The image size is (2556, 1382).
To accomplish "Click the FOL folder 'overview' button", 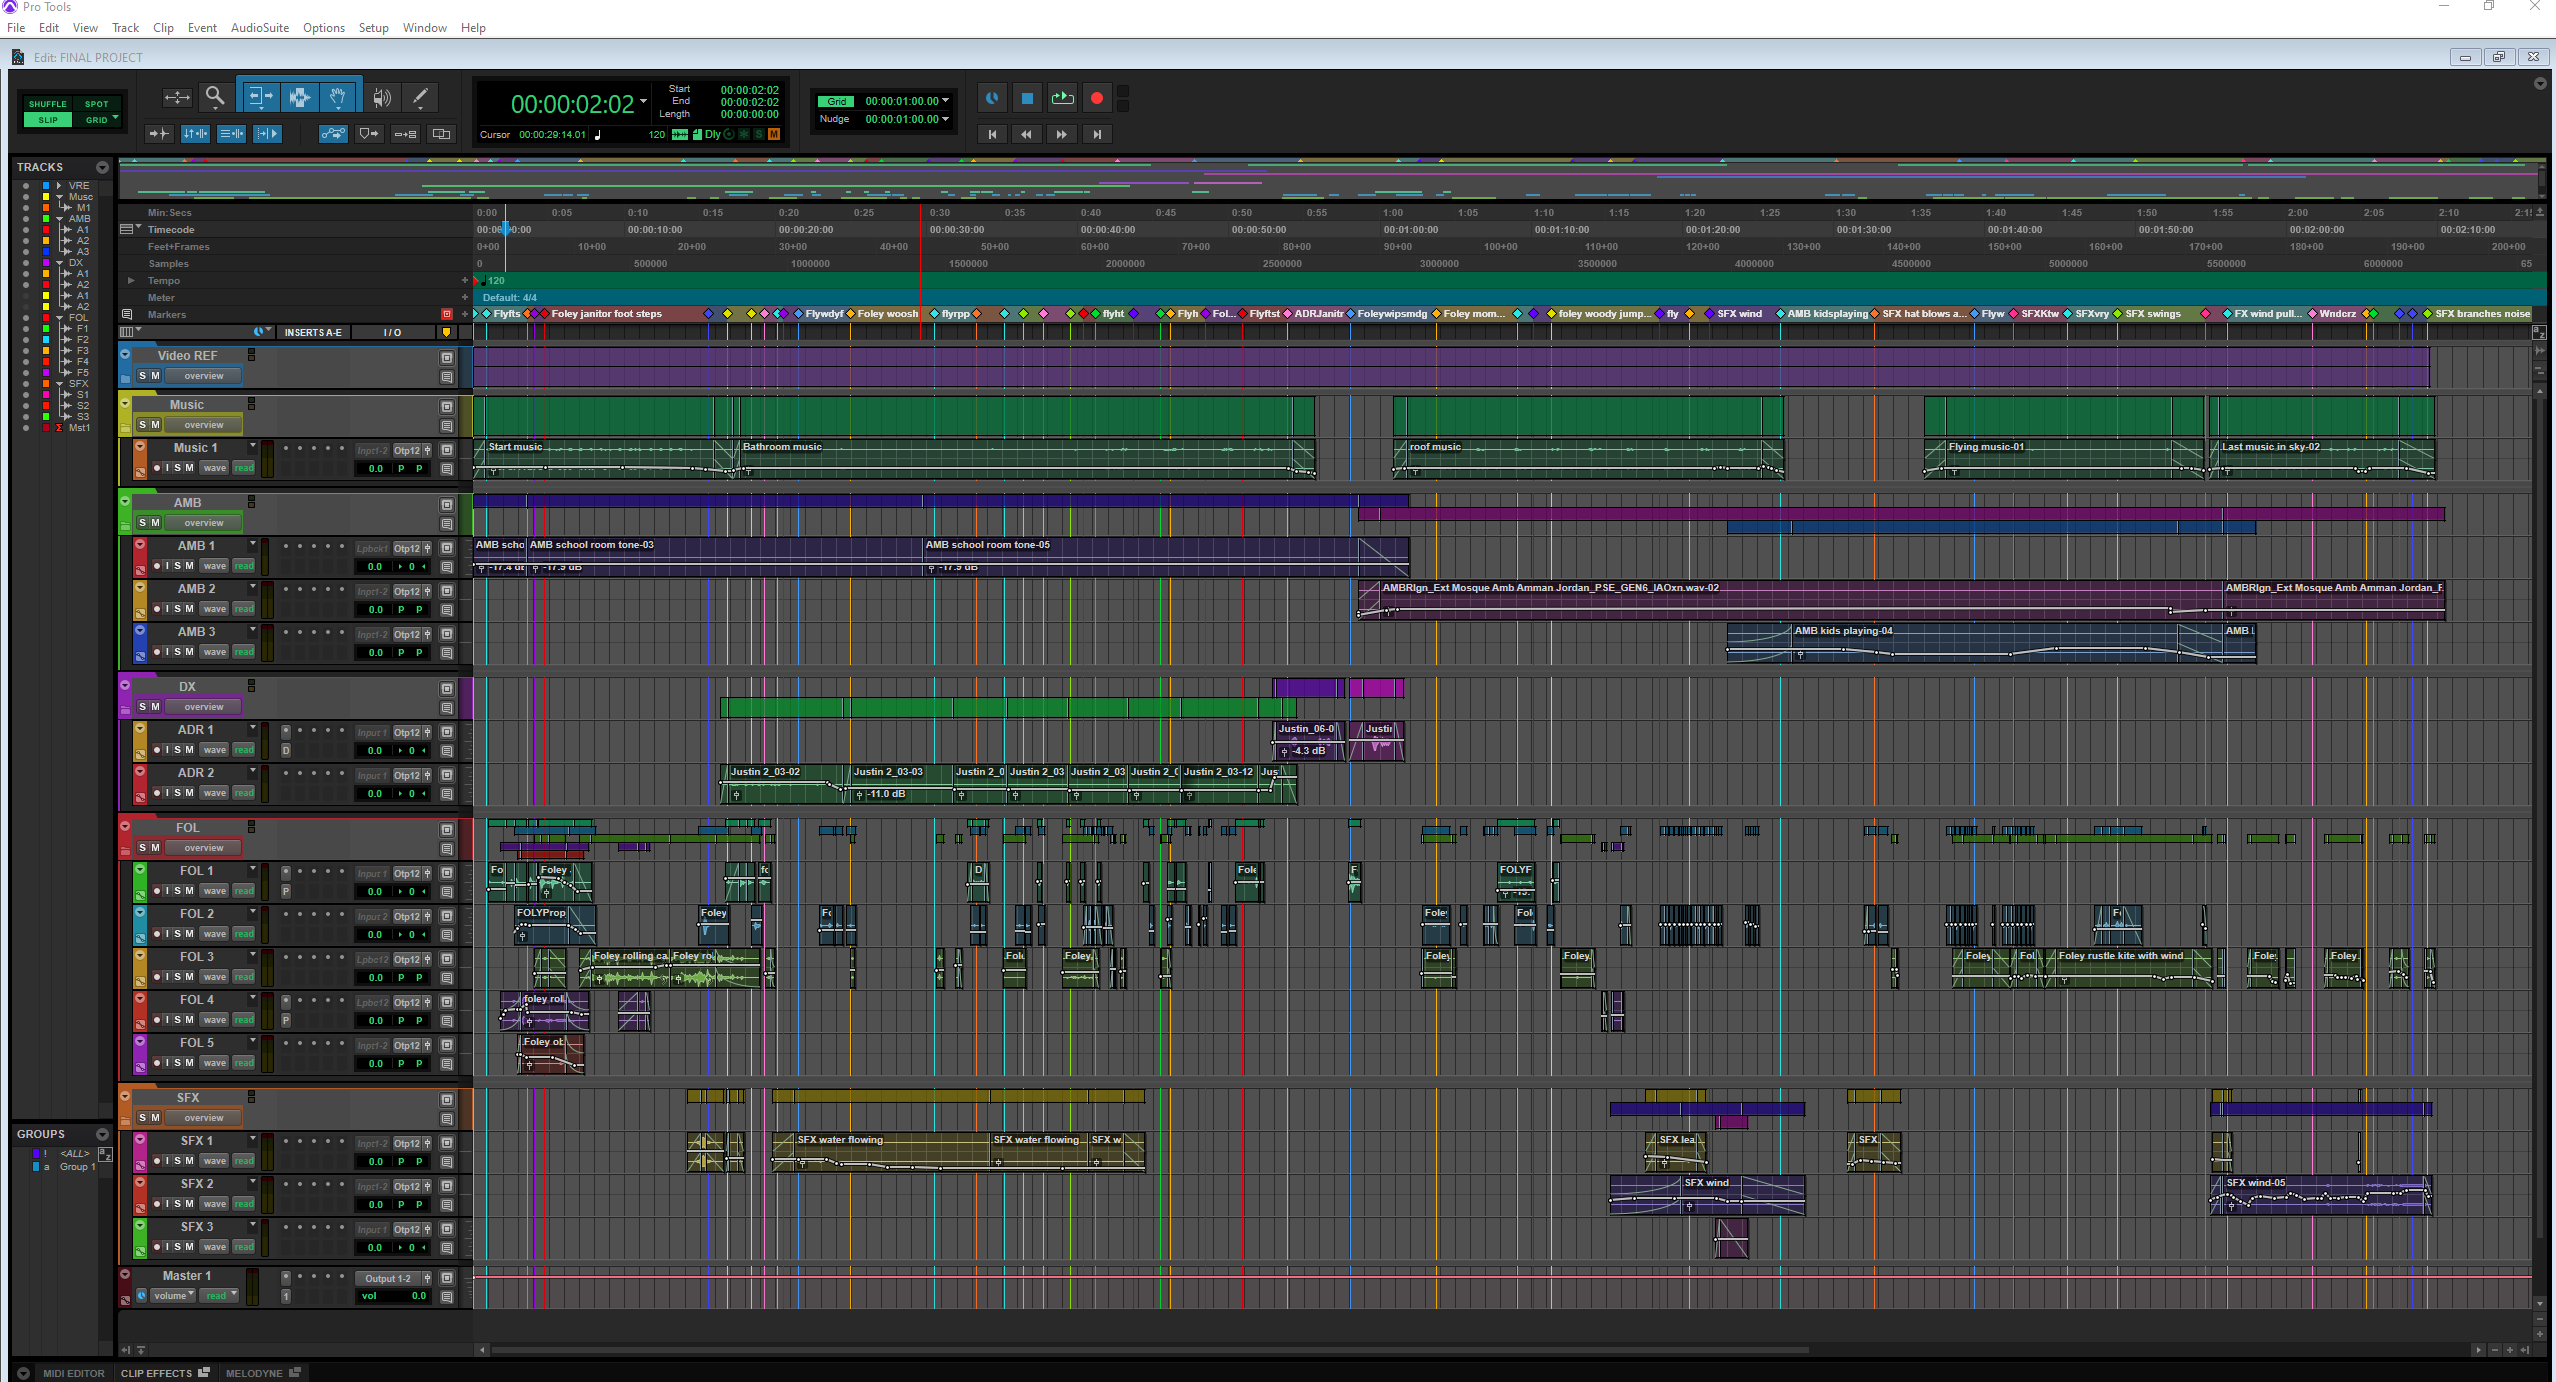I will (x=204, y=848).
